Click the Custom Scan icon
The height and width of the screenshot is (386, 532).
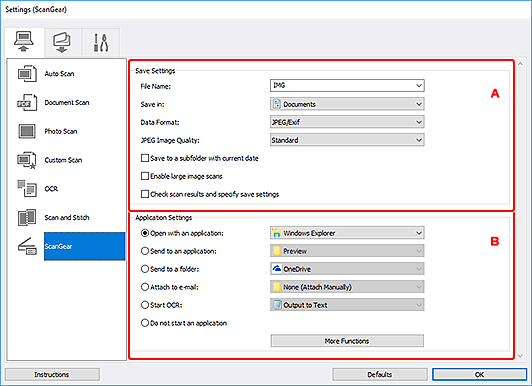click(27, 160)
